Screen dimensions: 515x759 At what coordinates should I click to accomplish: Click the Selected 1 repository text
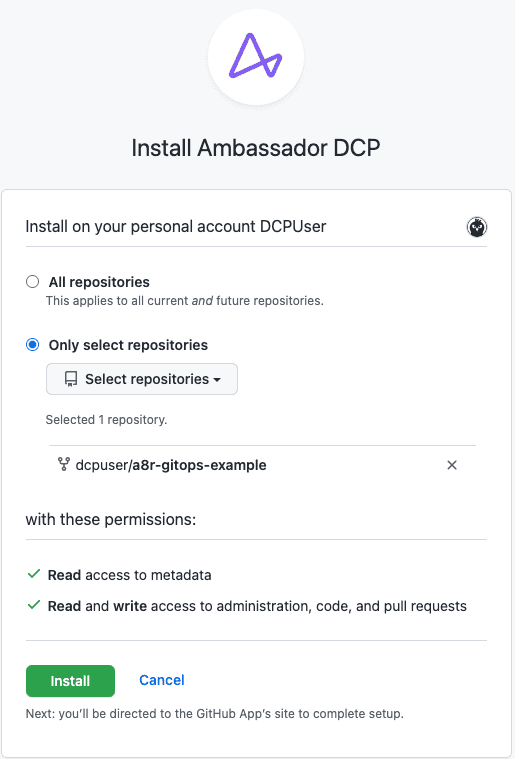tap(106, 420)
